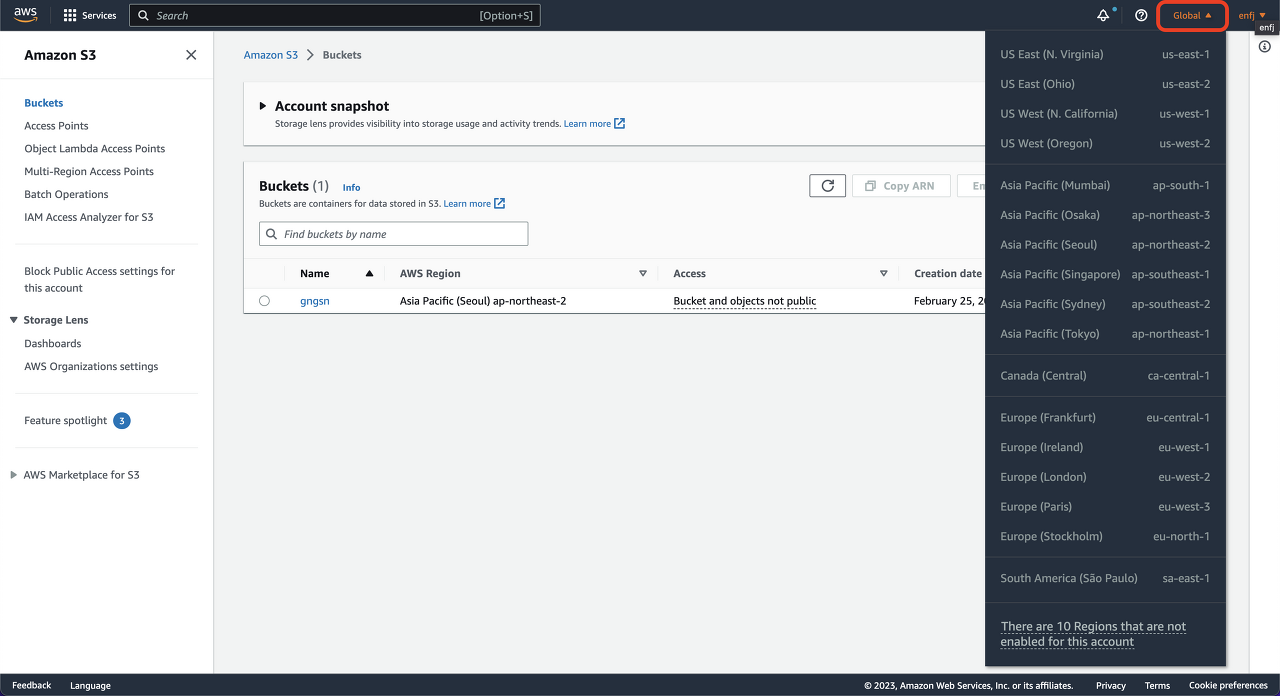This screenshot has width=1280, height=696.
Task: Open AWS Organizations settings
Action: (x=91, y=367)
